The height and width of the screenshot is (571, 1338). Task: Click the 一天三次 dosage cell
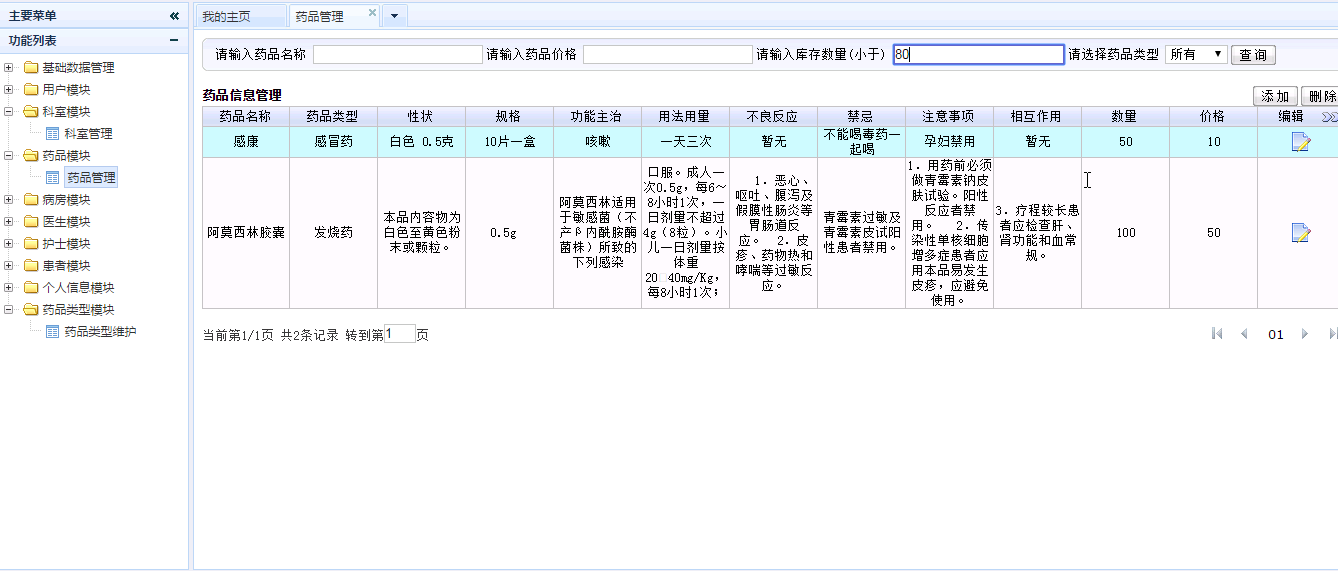pyautogui.click(x=685, y=142)
